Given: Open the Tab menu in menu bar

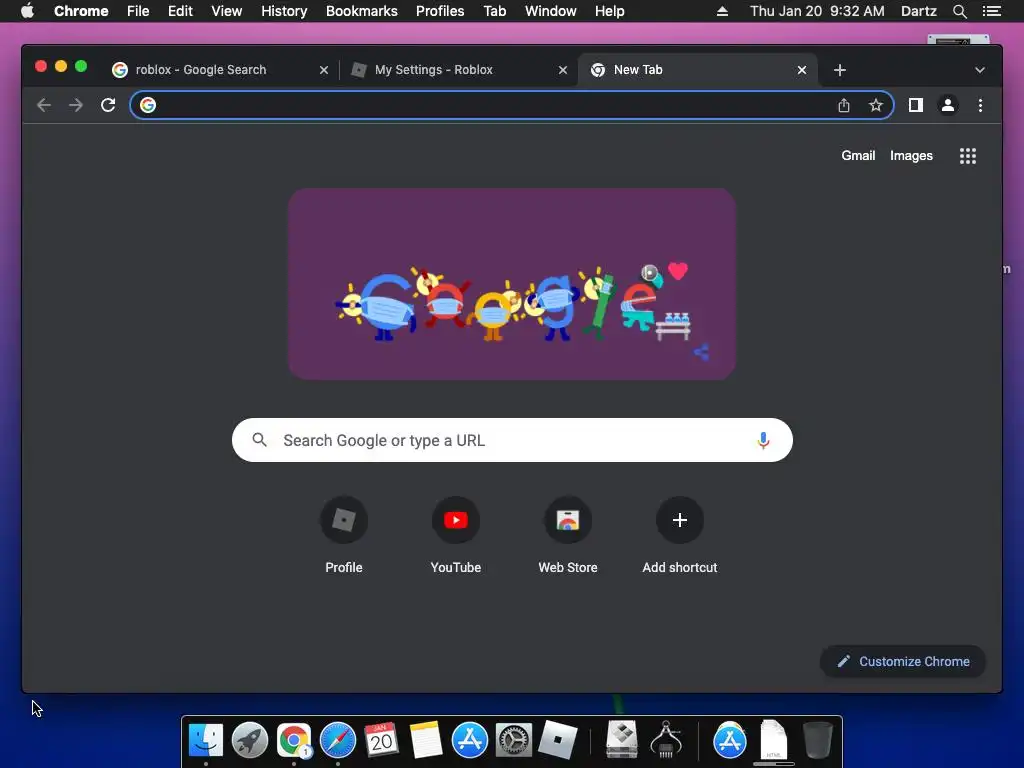Looking at the screenshot, I should tap(494, 11).
